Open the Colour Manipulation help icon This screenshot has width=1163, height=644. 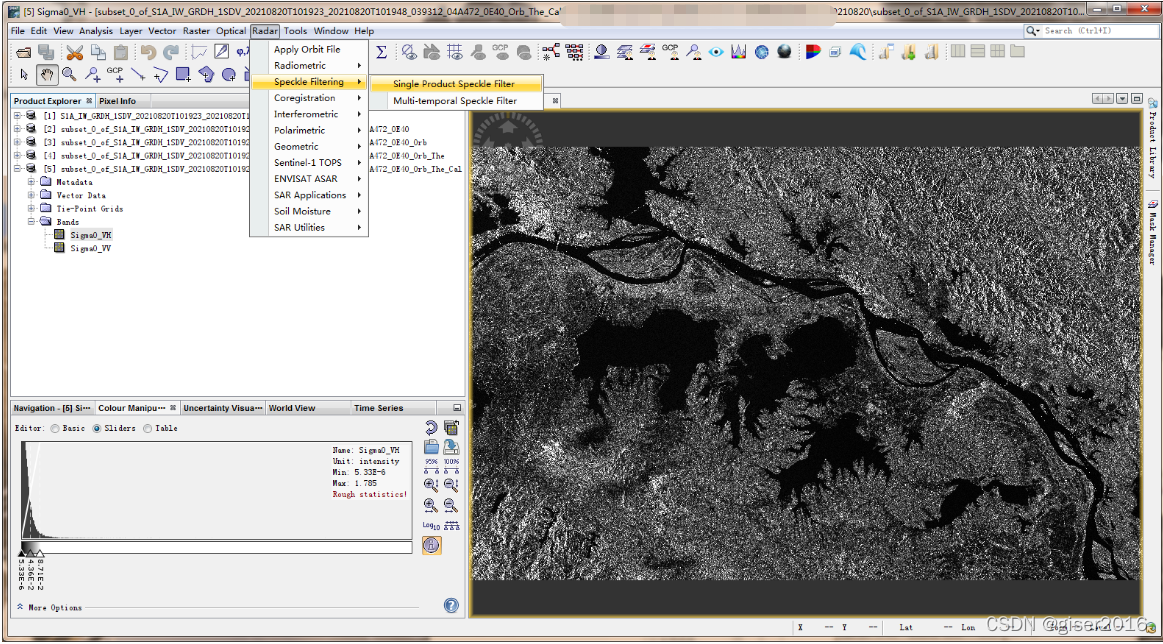click(451, 606)
